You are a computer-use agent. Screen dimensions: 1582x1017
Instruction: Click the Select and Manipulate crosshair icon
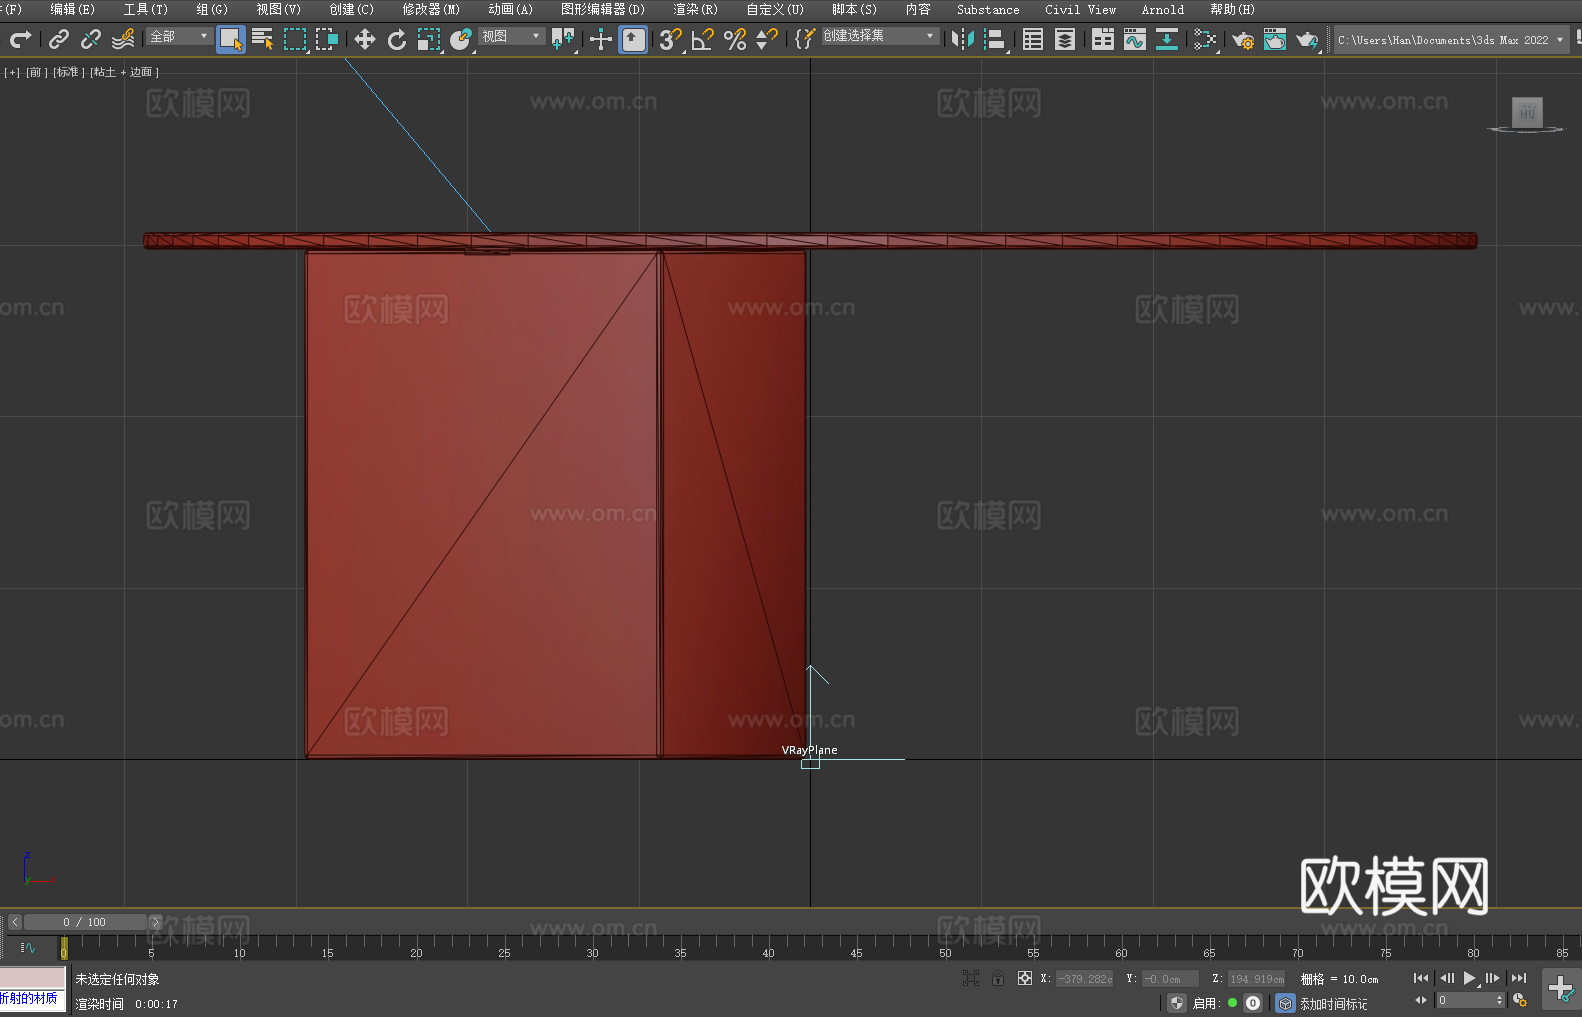pyautogui.click(x=601, y=39)
